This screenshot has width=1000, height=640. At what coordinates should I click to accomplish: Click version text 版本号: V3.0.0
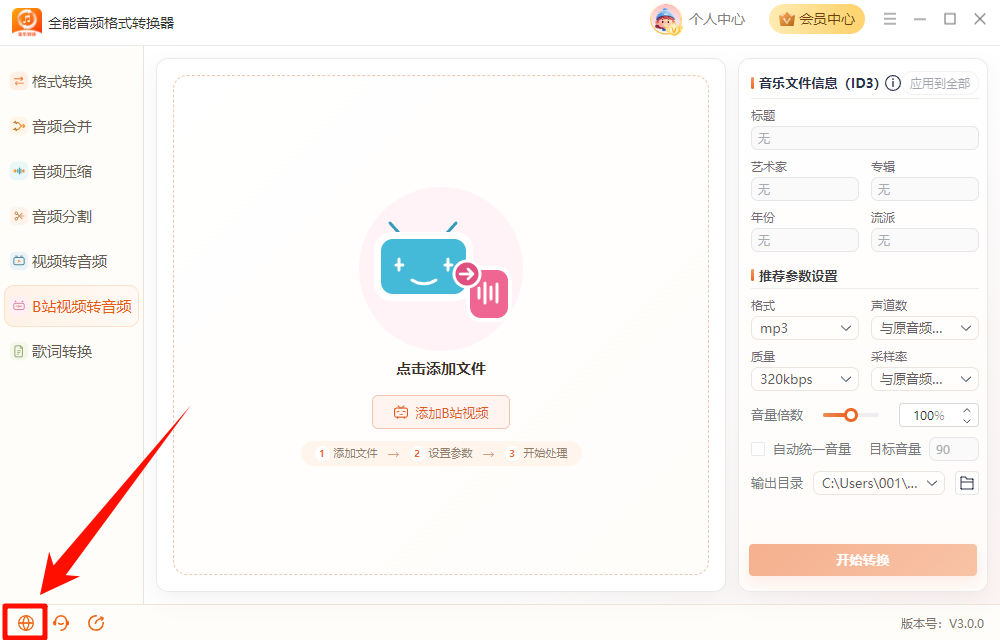[x=942, y=623]
